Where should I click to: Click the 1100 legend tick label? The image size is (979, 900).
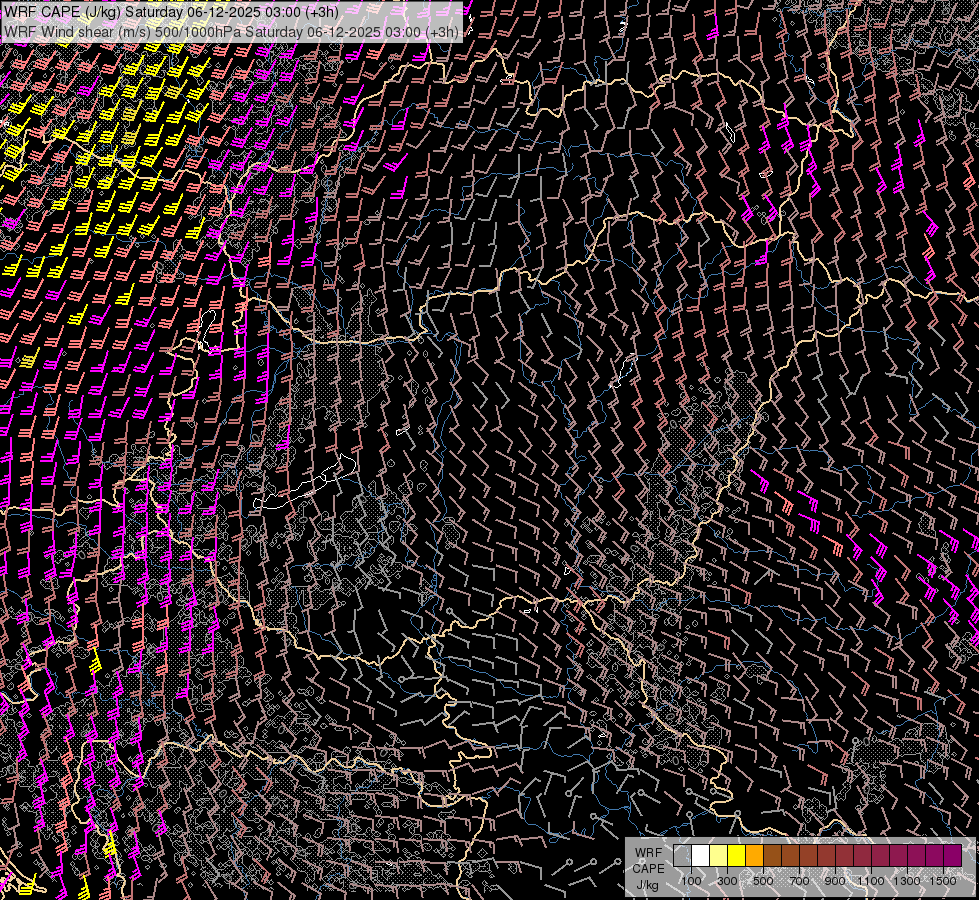(871, 881)
